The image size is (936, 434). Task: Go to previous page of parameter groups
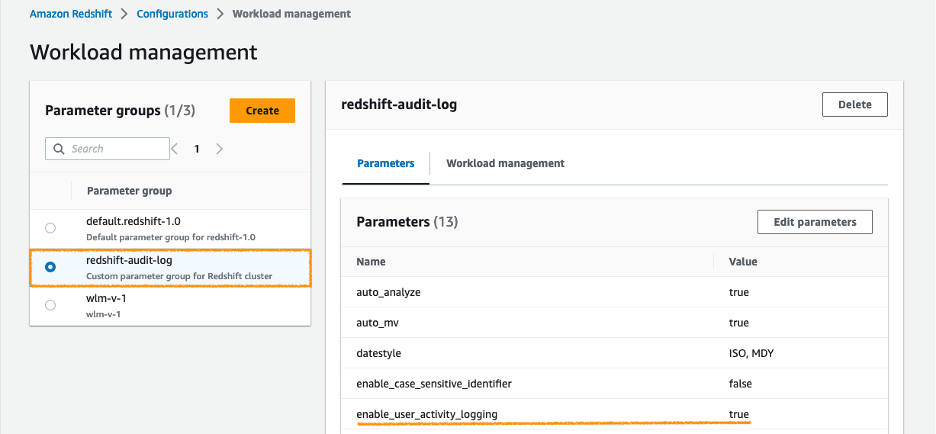point(175,149)
